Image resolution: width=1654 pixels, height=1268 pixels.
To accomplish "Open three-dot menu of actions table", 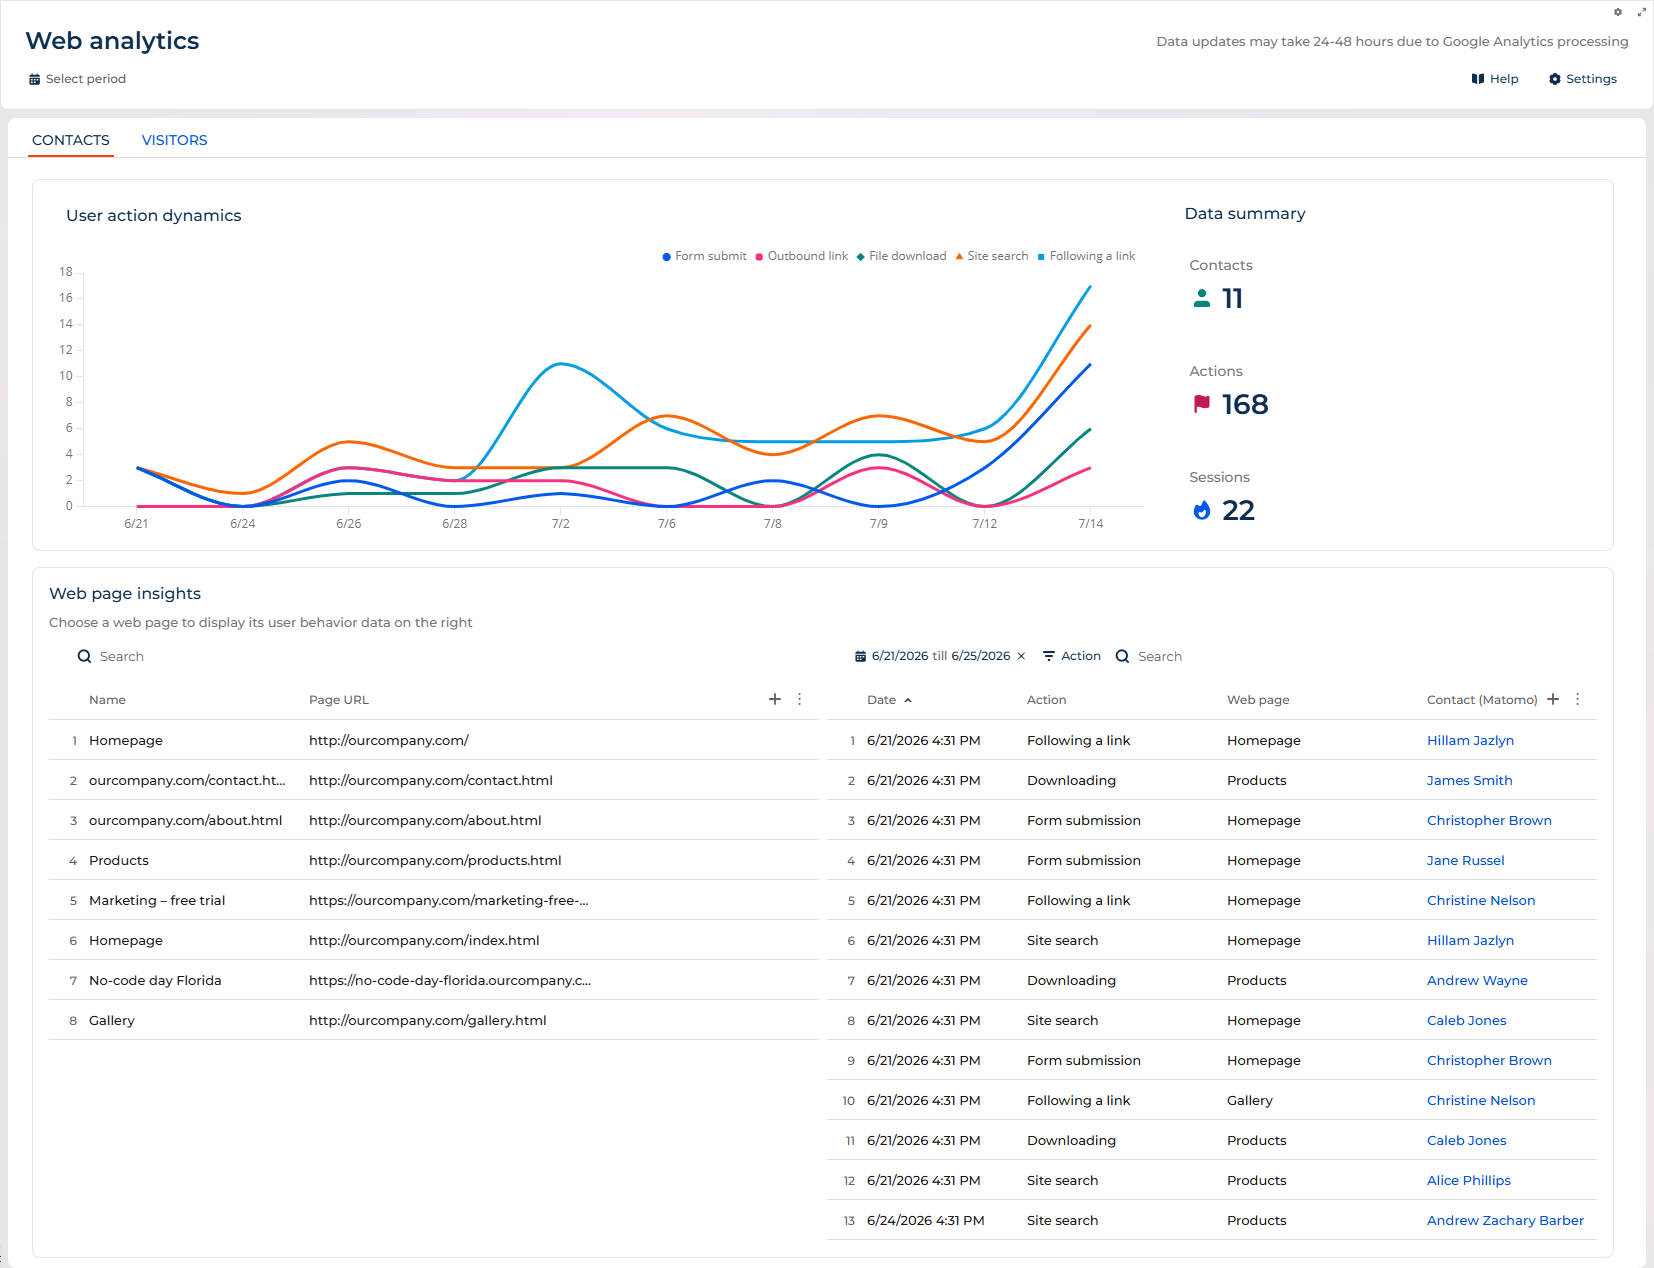I will point(1578,699).
